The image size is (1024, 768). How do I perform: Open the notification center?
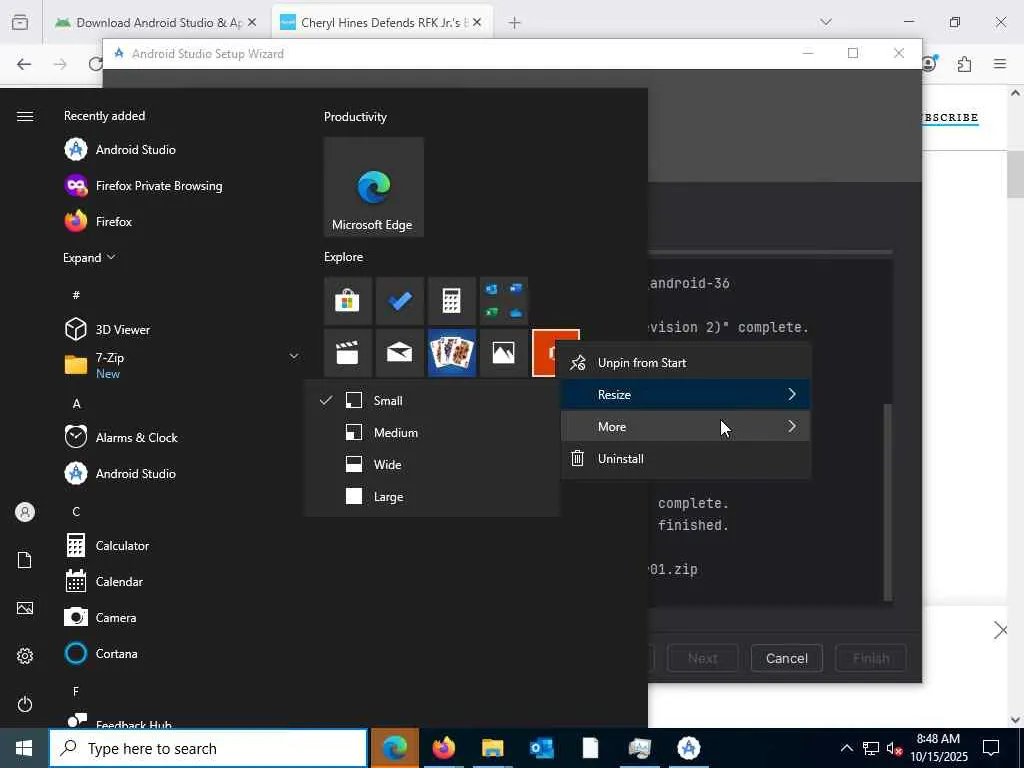tap(991, 748)
